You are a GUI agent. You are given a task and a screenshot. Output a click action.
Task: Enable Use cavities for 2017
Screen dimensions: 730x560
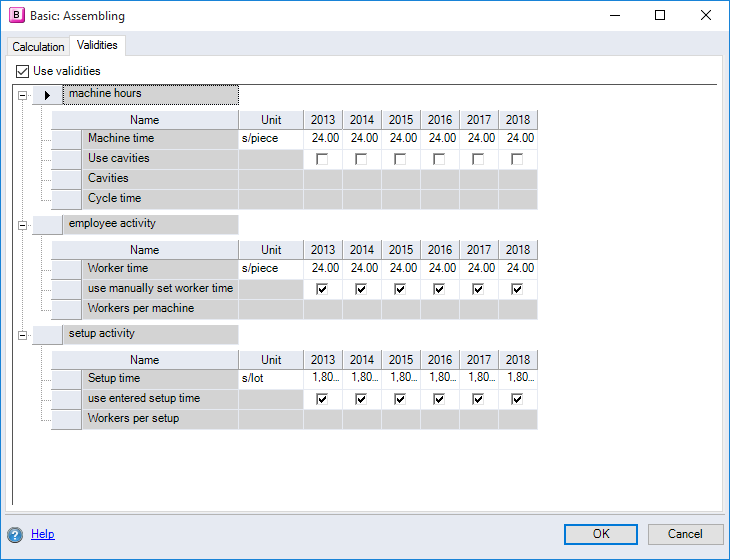478,159
